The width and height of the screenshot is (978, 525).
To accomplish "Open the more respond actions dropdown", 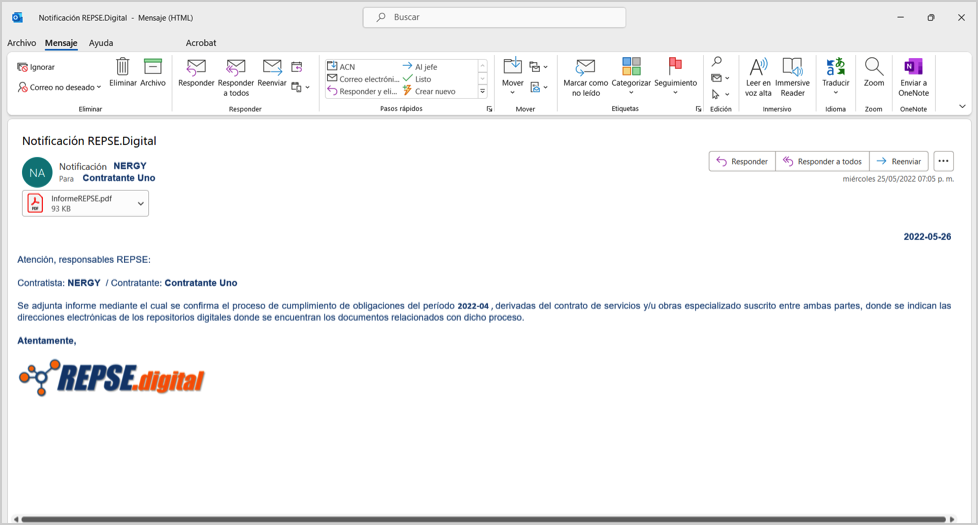I will [301, 87].
